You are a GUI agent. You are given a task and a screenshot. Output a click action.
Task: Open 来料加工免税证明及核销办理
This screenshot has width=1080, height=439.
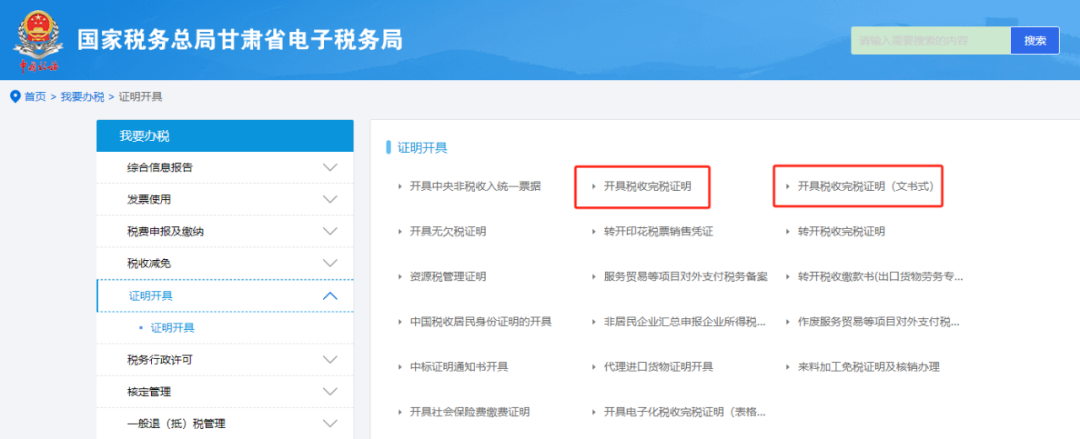tap(869, 367)
